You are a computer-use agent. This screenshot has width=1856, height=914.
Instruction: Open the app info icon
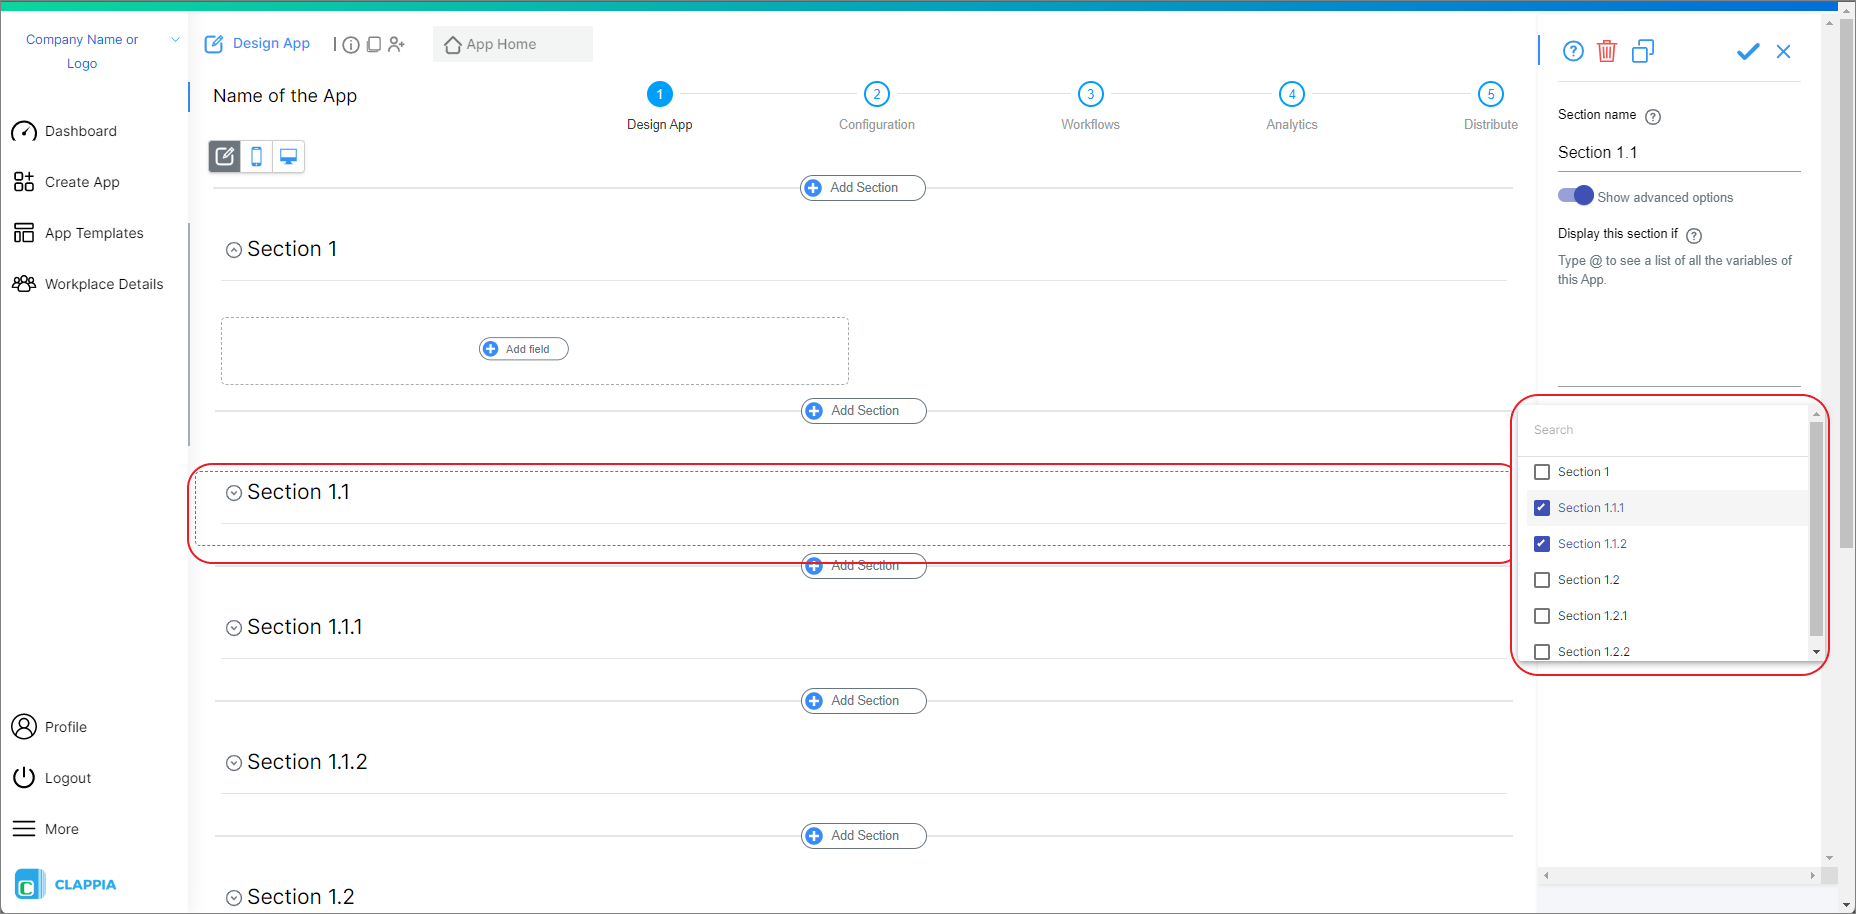pyautogui.click(x=350, y=44)
